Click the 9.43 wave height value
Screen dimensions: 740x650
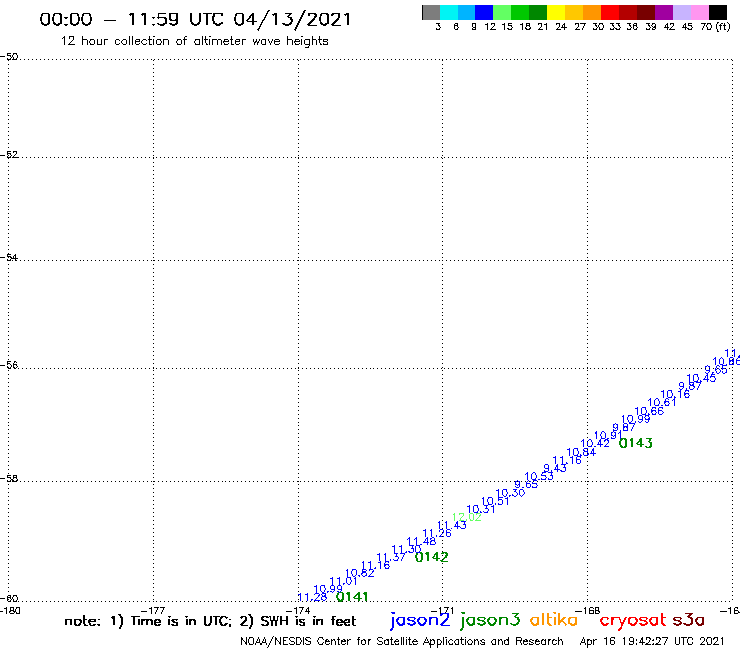coord(555,468)
